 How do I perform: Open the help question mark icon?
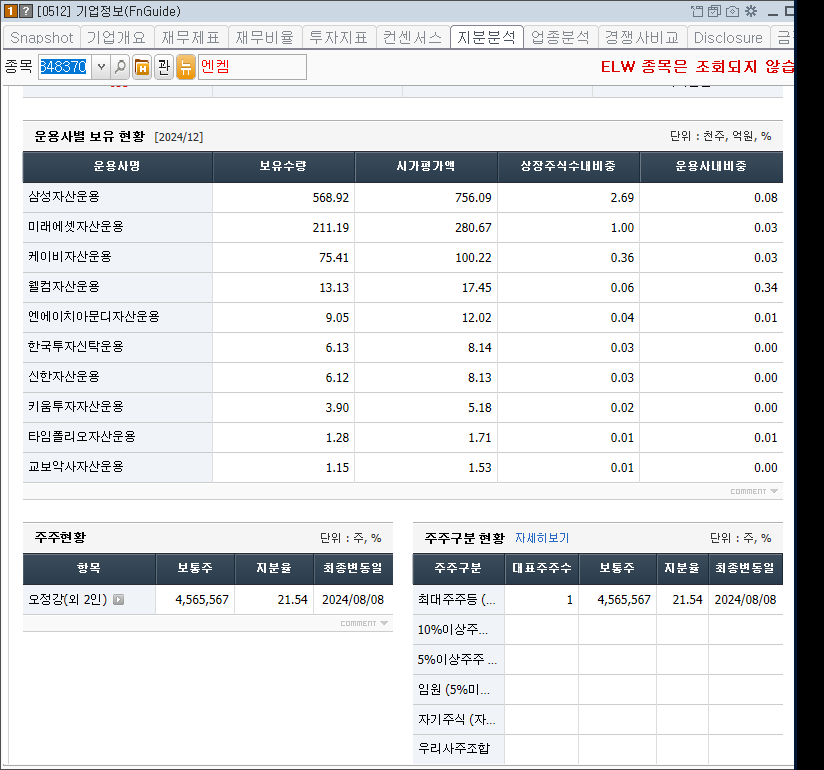pos(26,11)
